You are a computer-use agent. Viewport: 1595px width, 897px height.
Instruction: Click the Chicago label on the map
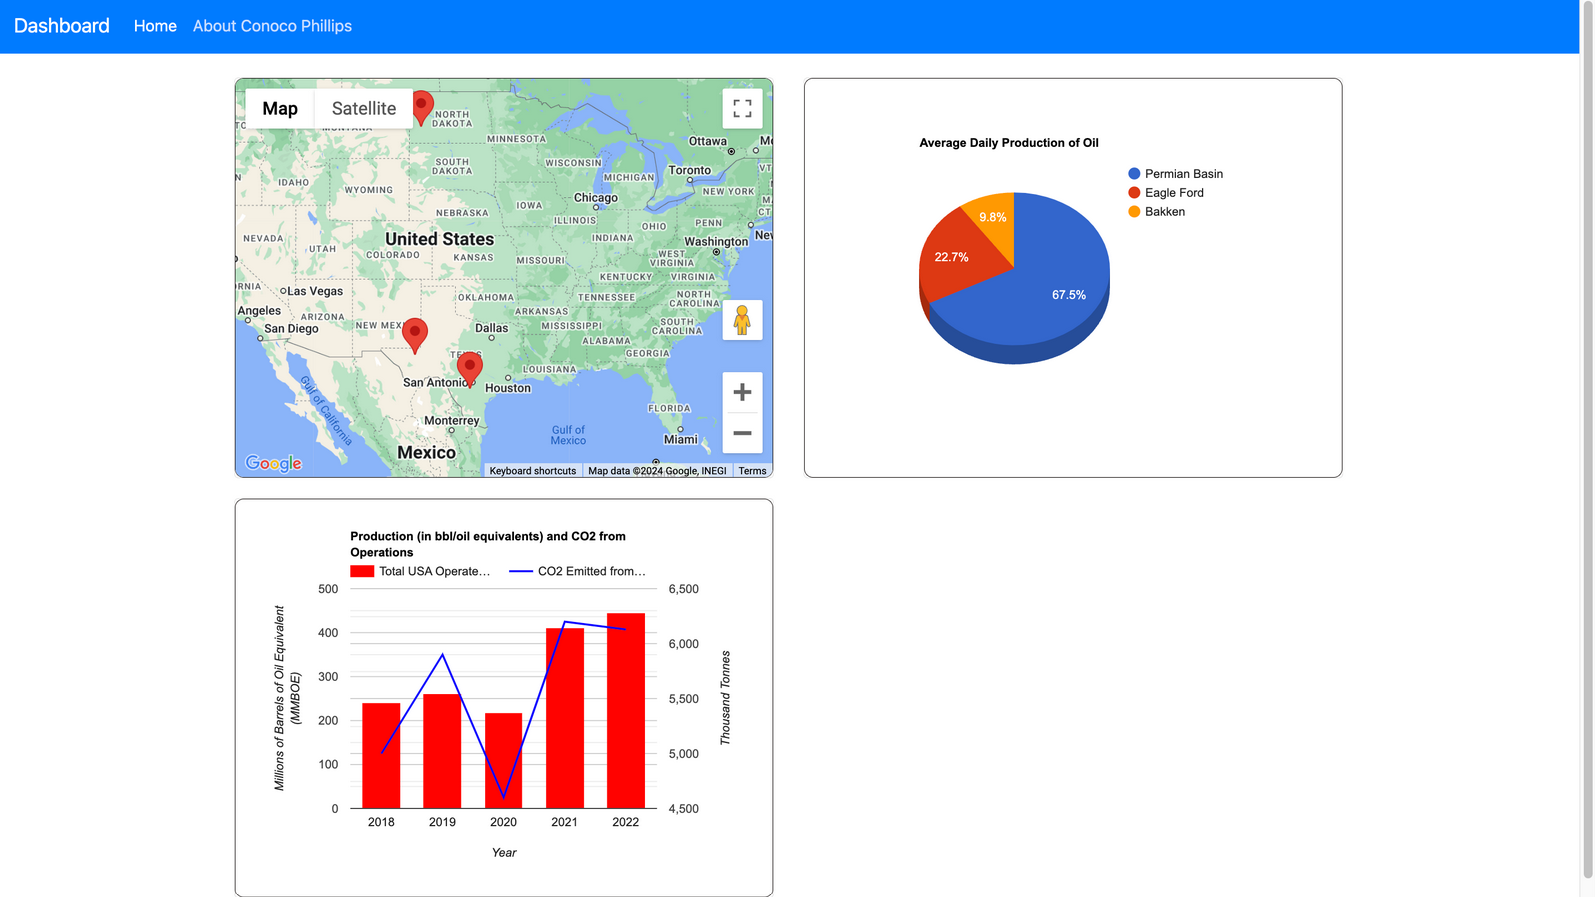[596, 198]
